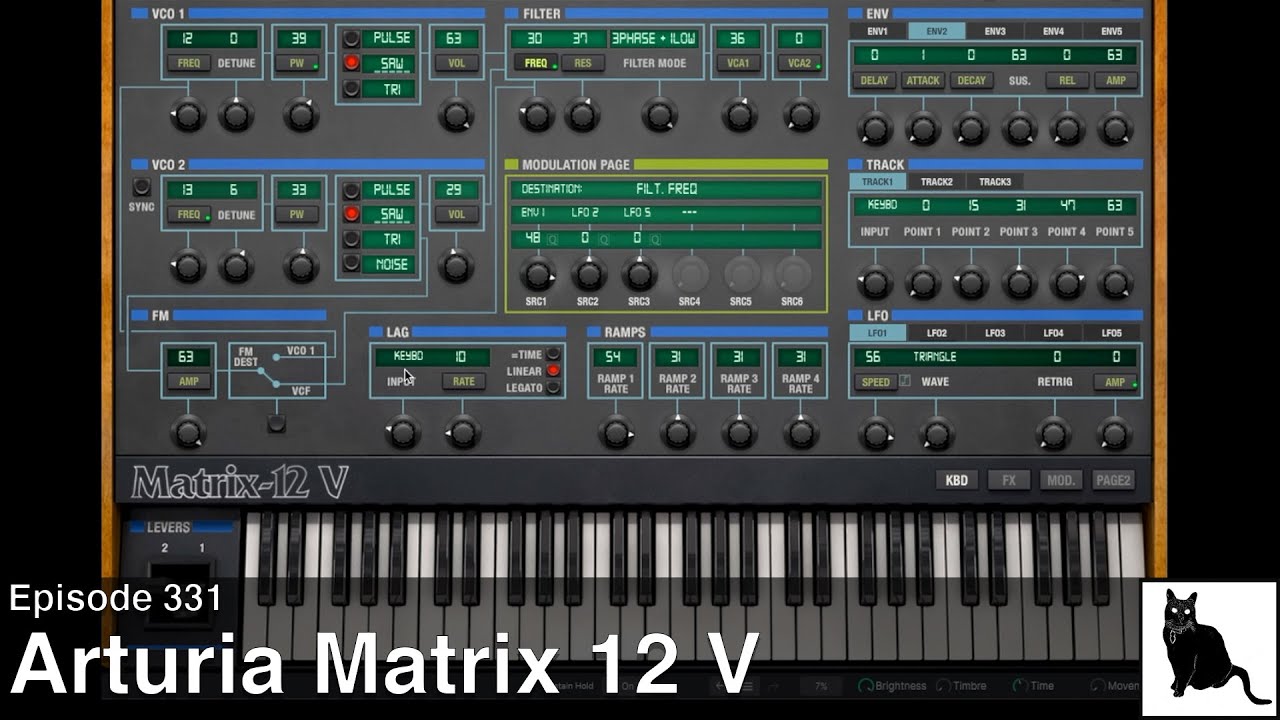Click the VCO 2 detune knob

[x=236, y=267]
